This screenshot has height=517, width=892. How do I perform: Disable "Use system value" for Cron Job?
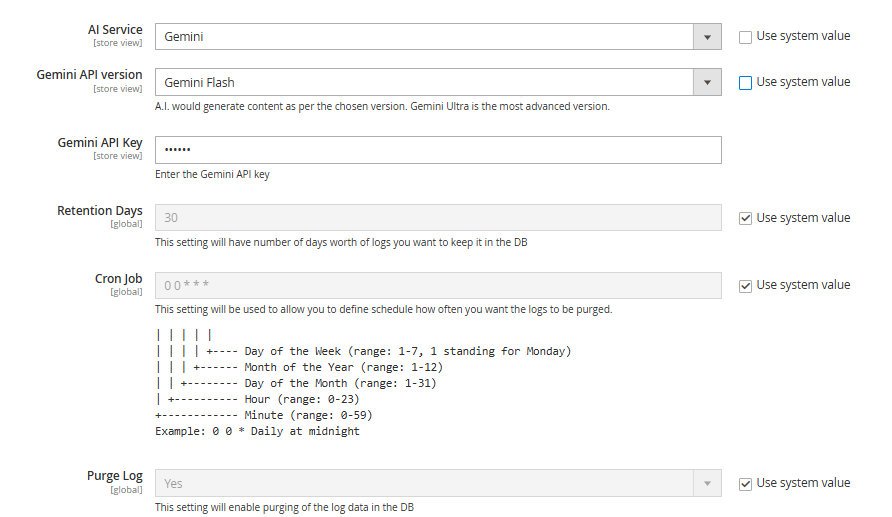[x=745, y=286]
